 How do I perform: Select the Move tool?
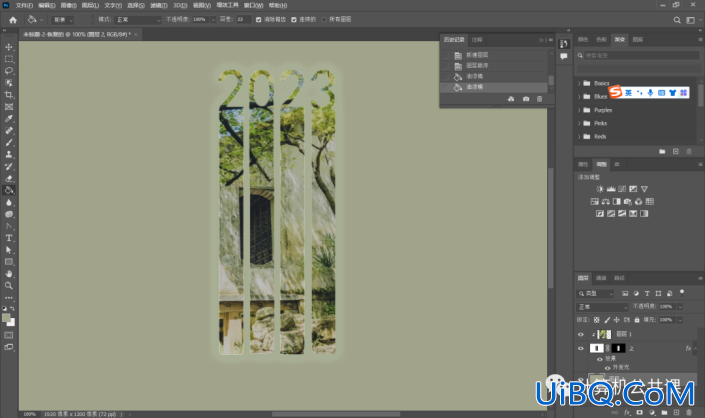point(9,47)
